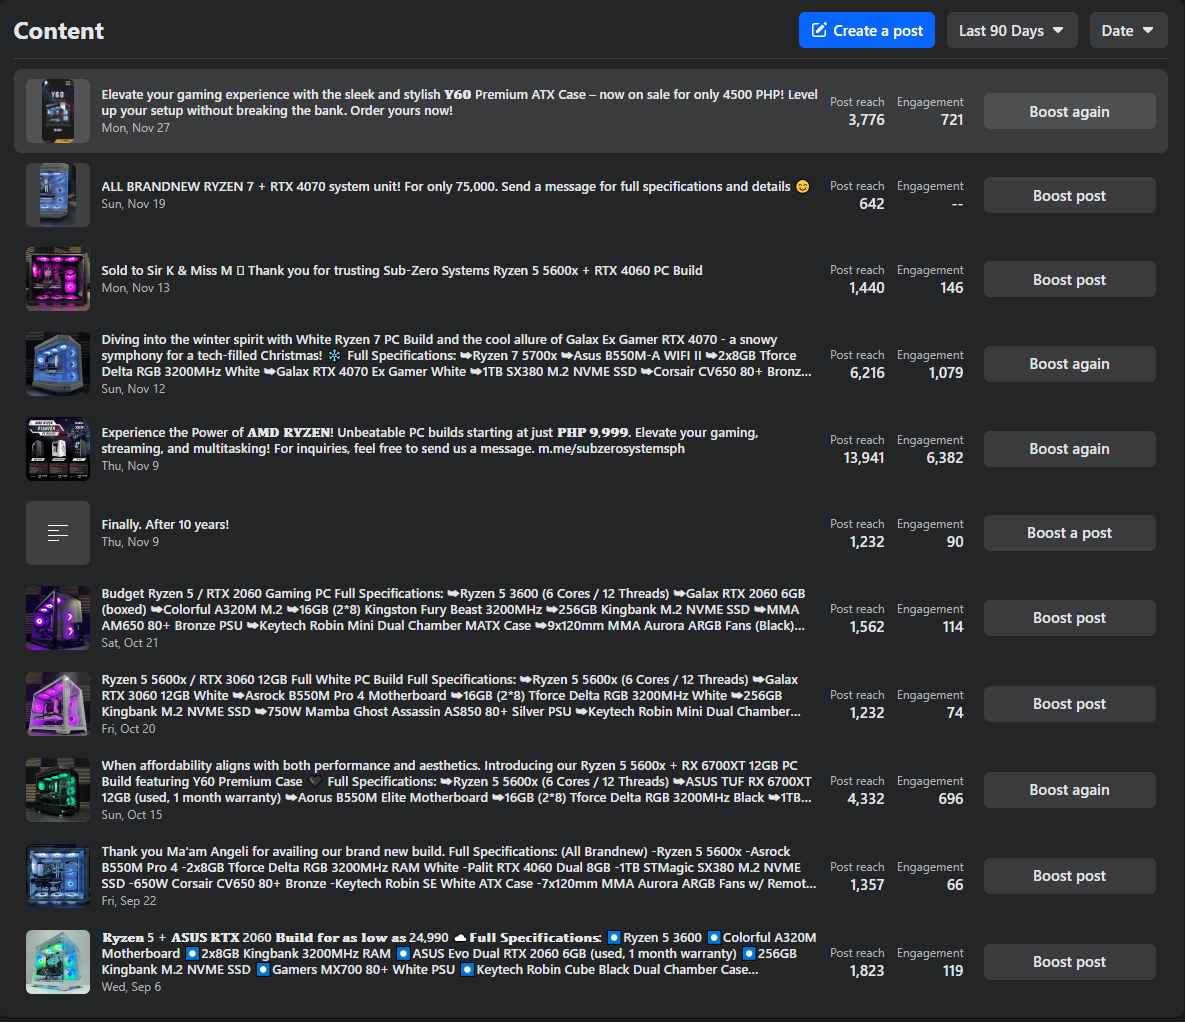Boost the Sold to Sir K post
This screenshot has width=1185, height=1023.
click(x=1069, y=279)
